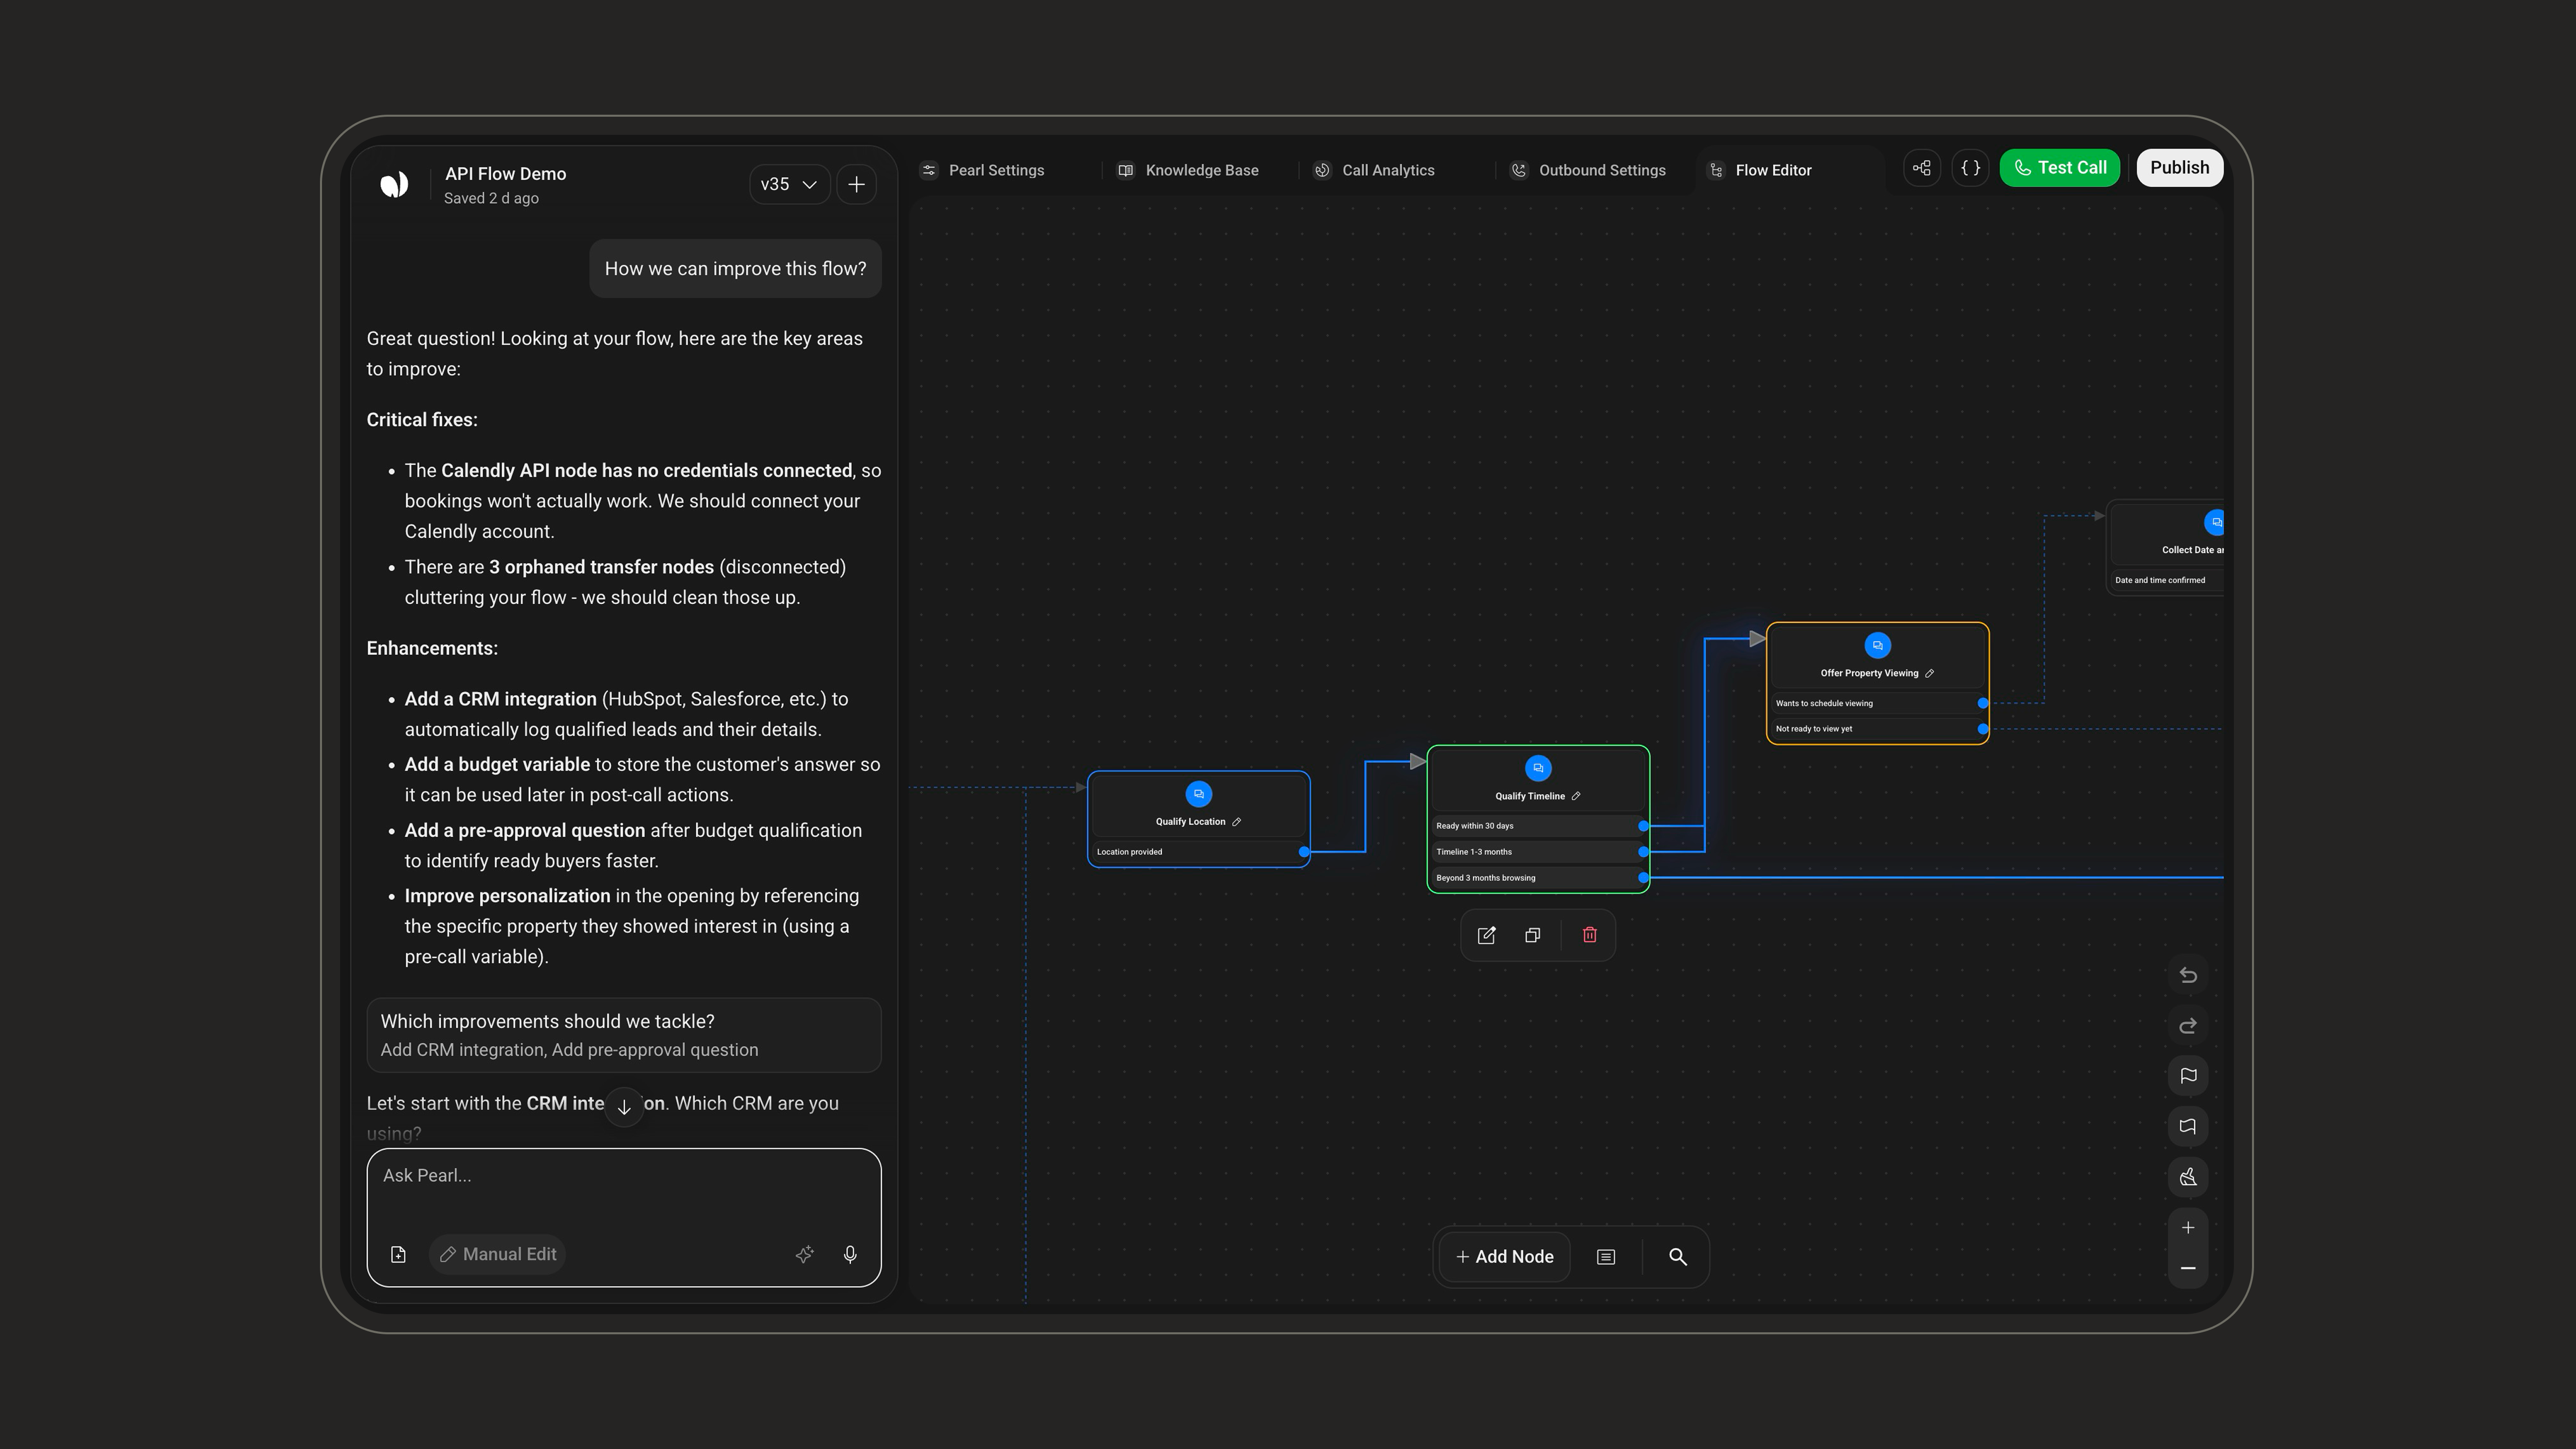Click chat icon on Offer Property Viewing node
The height and width of the screenshot is (1449, 2576).
coord(1878,645)
